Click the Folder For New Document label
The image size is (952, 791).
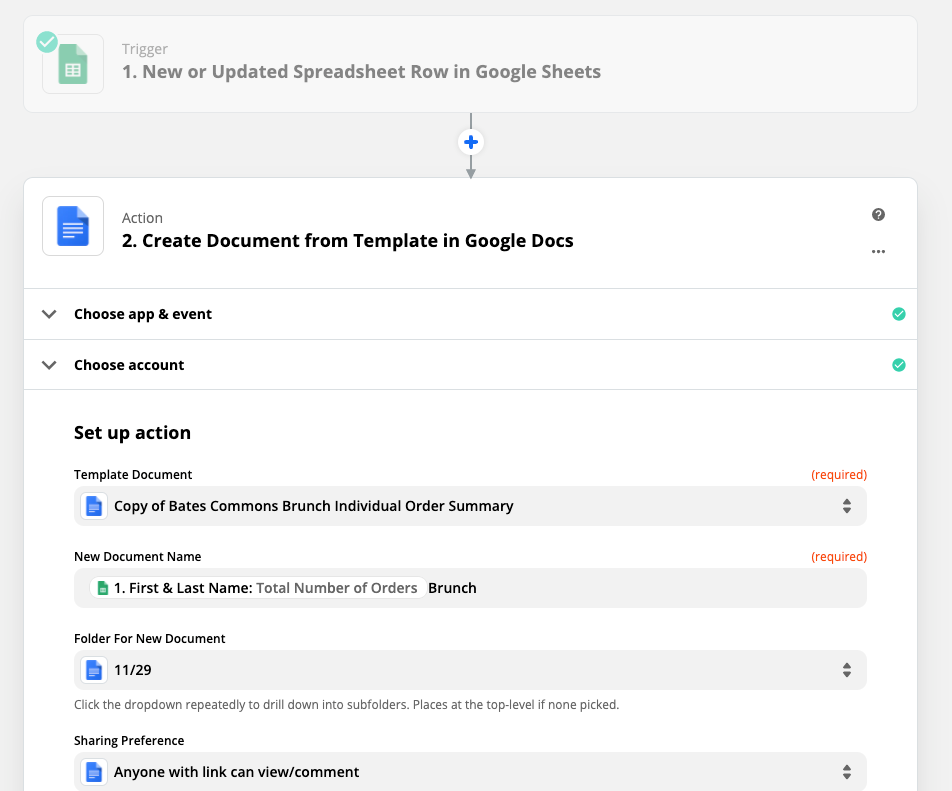pos(149,639)
